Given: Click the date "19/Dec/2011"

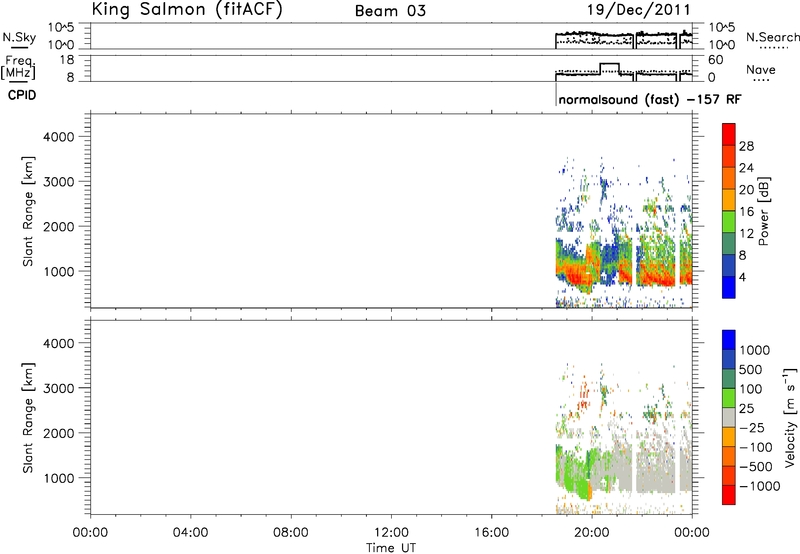Looking at the screenshot, I should [x=639, y=10].
